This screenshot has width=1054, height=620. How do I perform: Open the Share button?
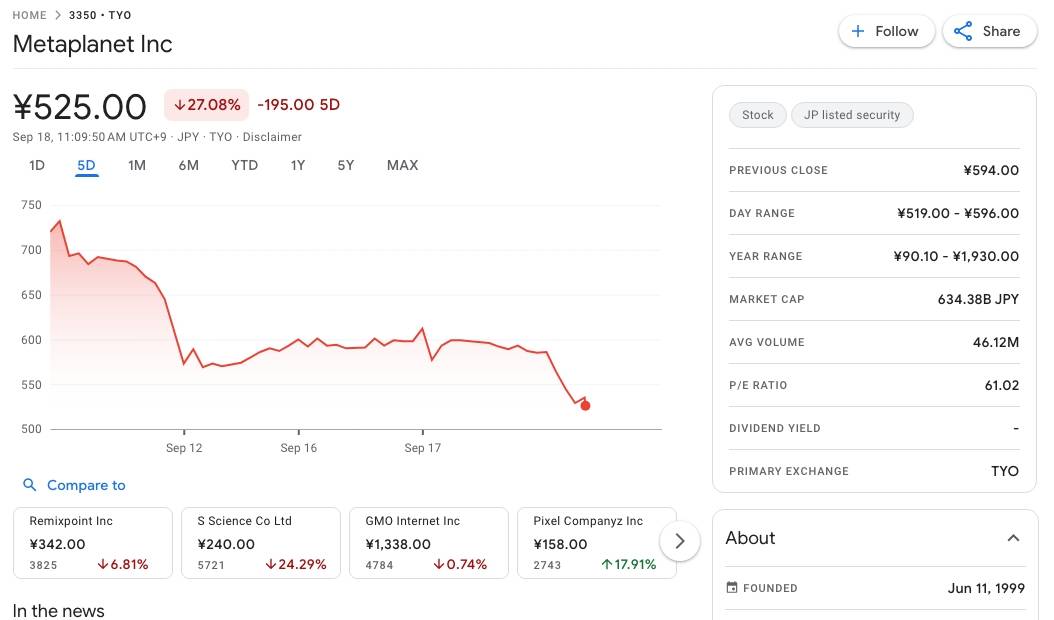click(x=989, y=31)
